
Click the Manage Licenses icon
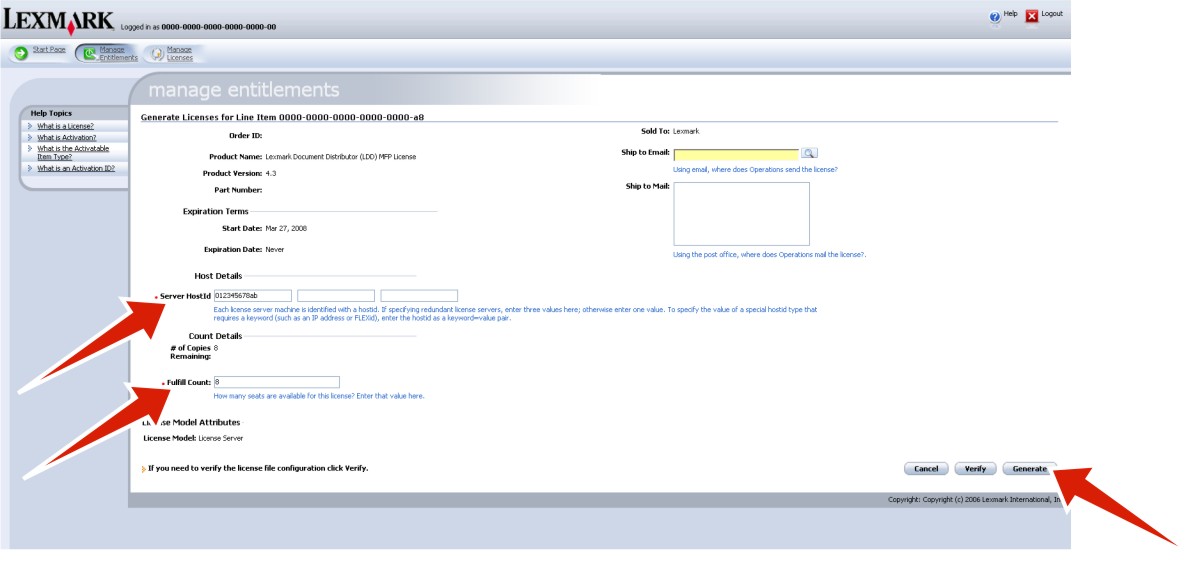pos(157,53)
